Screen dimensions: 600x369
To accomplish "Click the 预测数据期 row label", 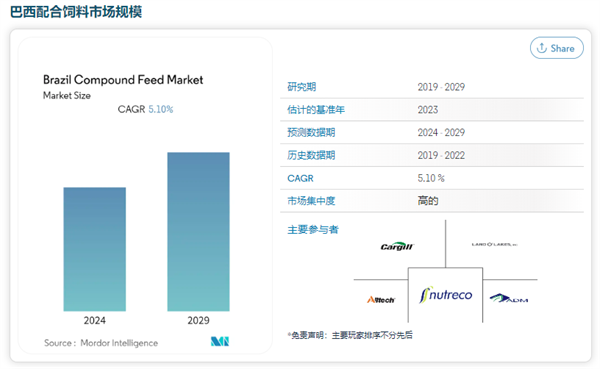I will coord(311,132).
